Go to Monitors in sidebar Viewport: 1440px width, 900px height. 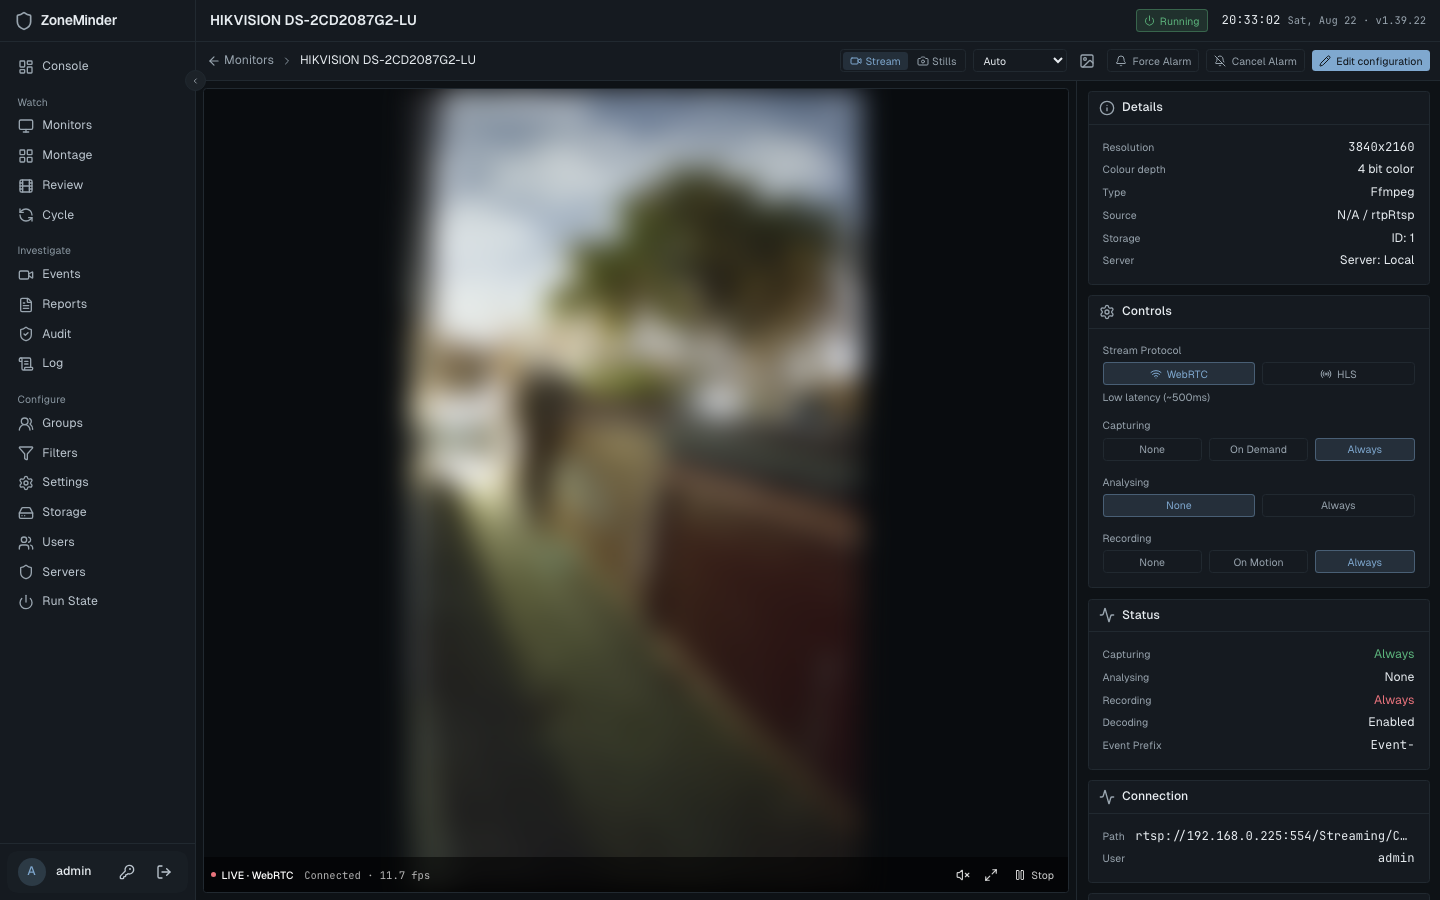(x=97, y=125)
